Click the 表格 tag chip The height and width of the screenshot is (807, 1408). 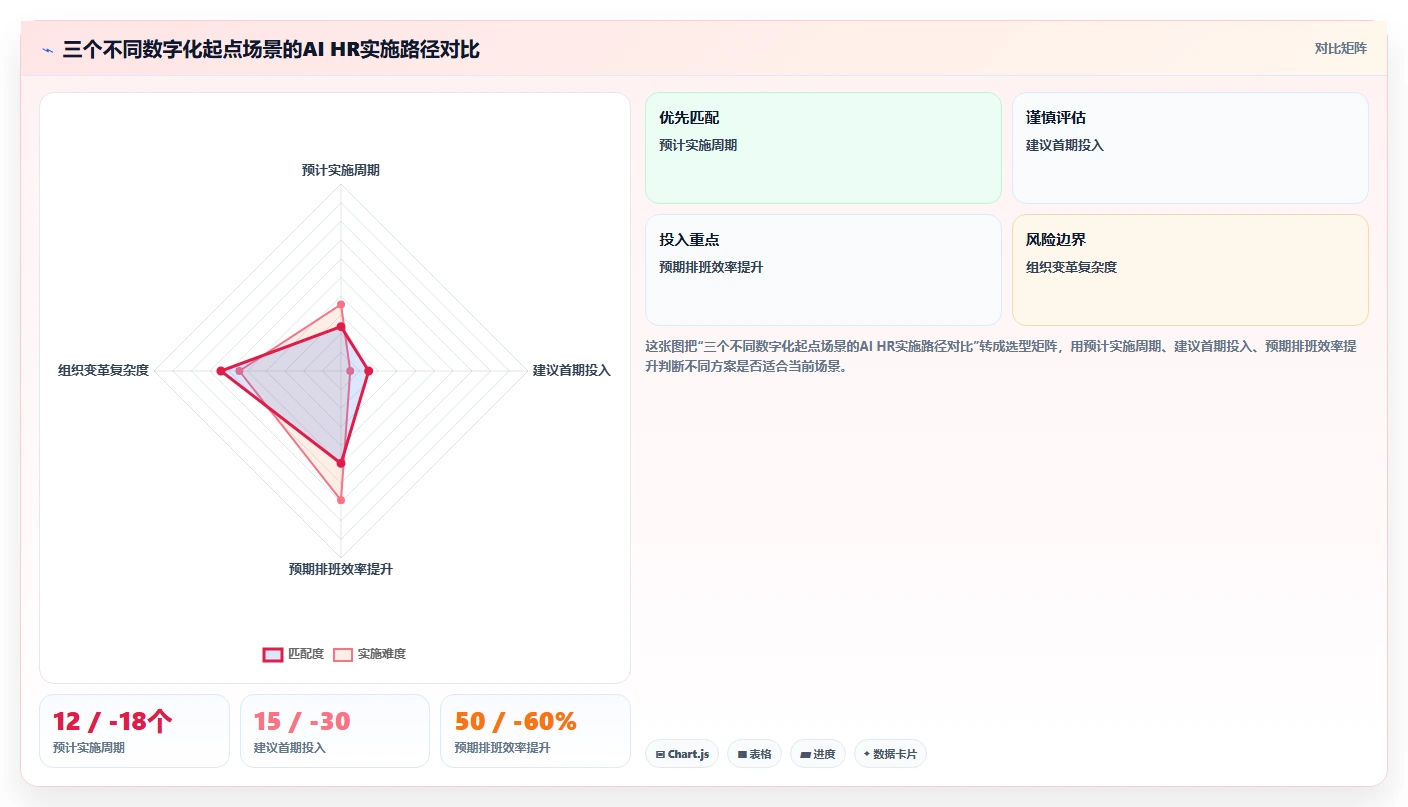coord(754,754)
